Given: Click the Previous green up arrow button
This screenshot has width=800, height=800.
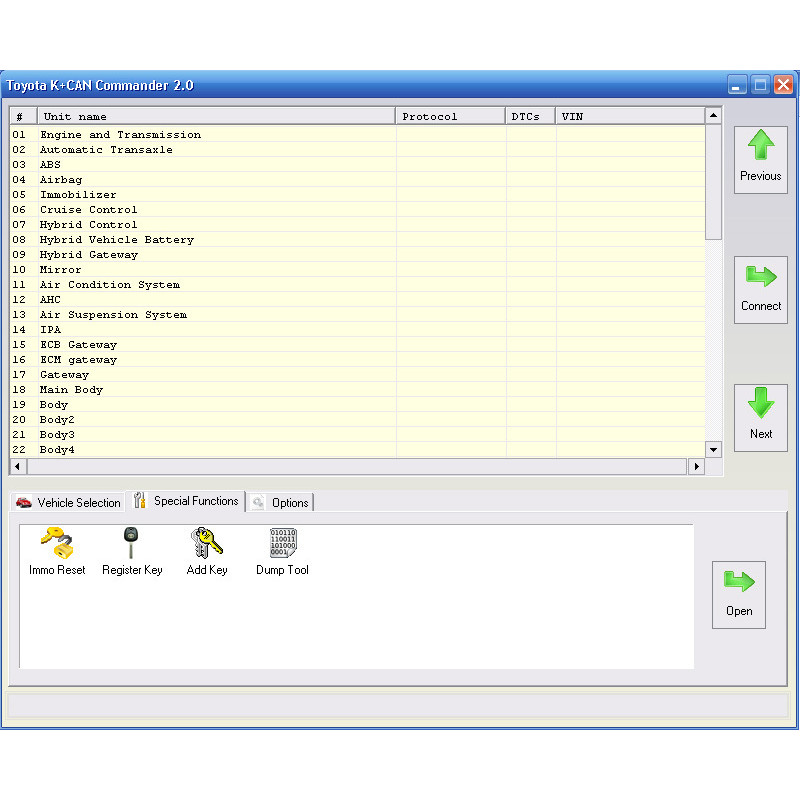Looking at the screenshot, I should coord(760,159).
